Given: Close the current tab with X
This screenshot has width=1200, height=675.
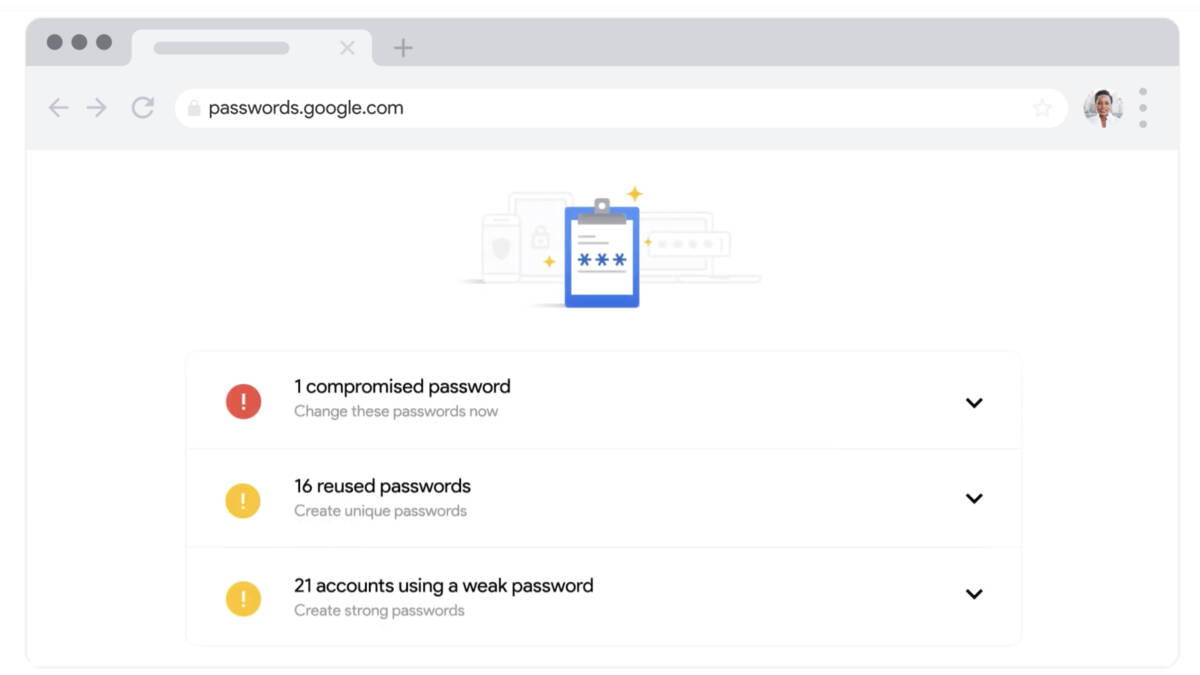Looking at the screenshot, I should (347, 48).
